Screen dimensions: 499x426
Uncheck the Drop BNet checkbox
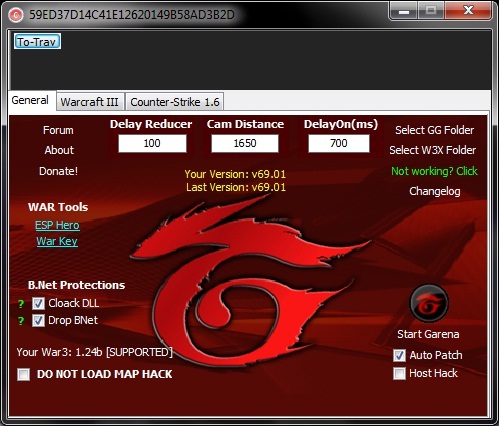38,321
